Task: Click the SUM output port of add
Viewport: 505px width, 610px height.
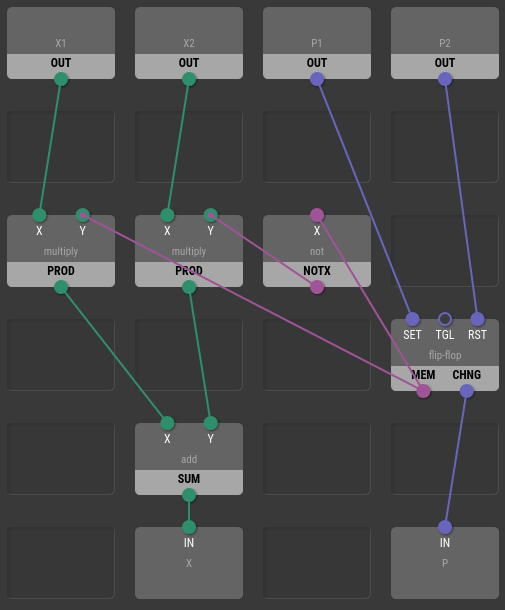Action: [x=189, y=495]
